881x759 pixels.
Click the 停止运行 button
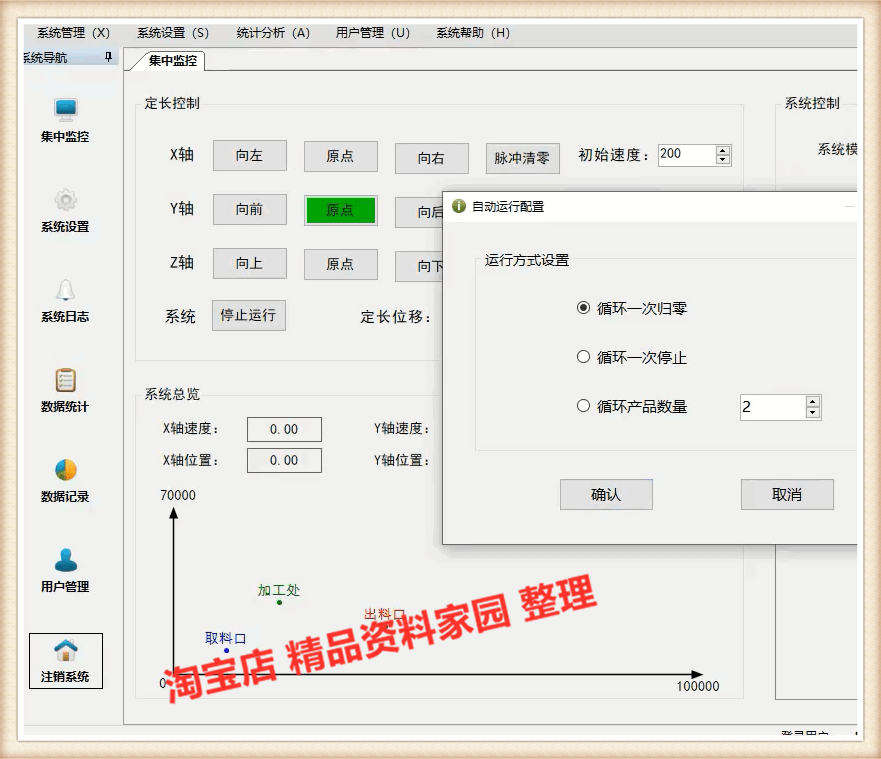tap(248, 315)
